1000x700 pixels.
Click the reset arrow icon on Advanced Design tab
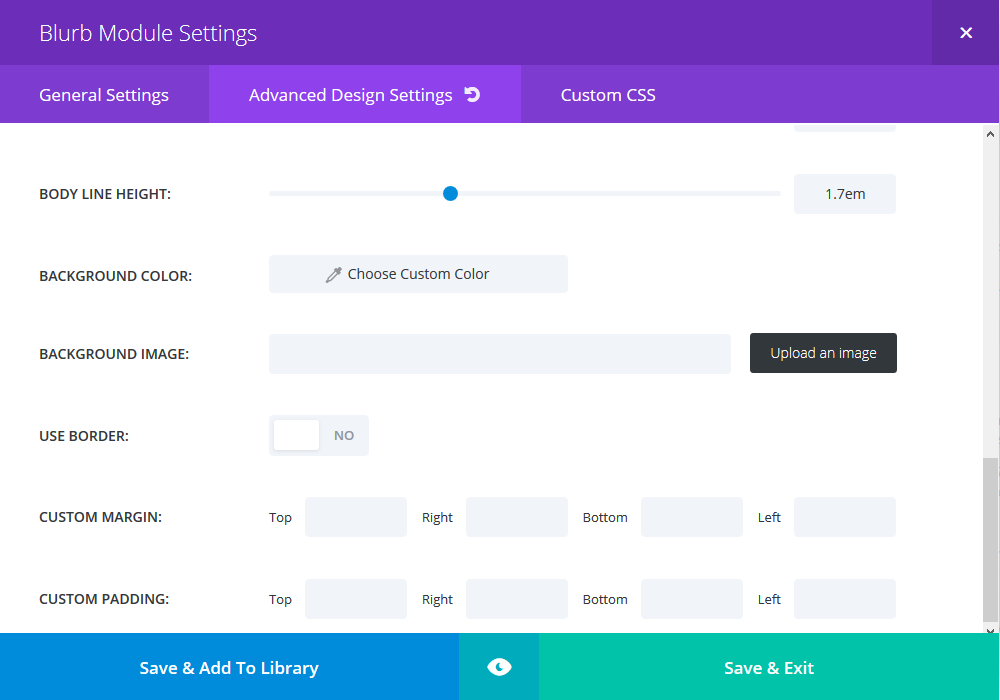(472, 94)
